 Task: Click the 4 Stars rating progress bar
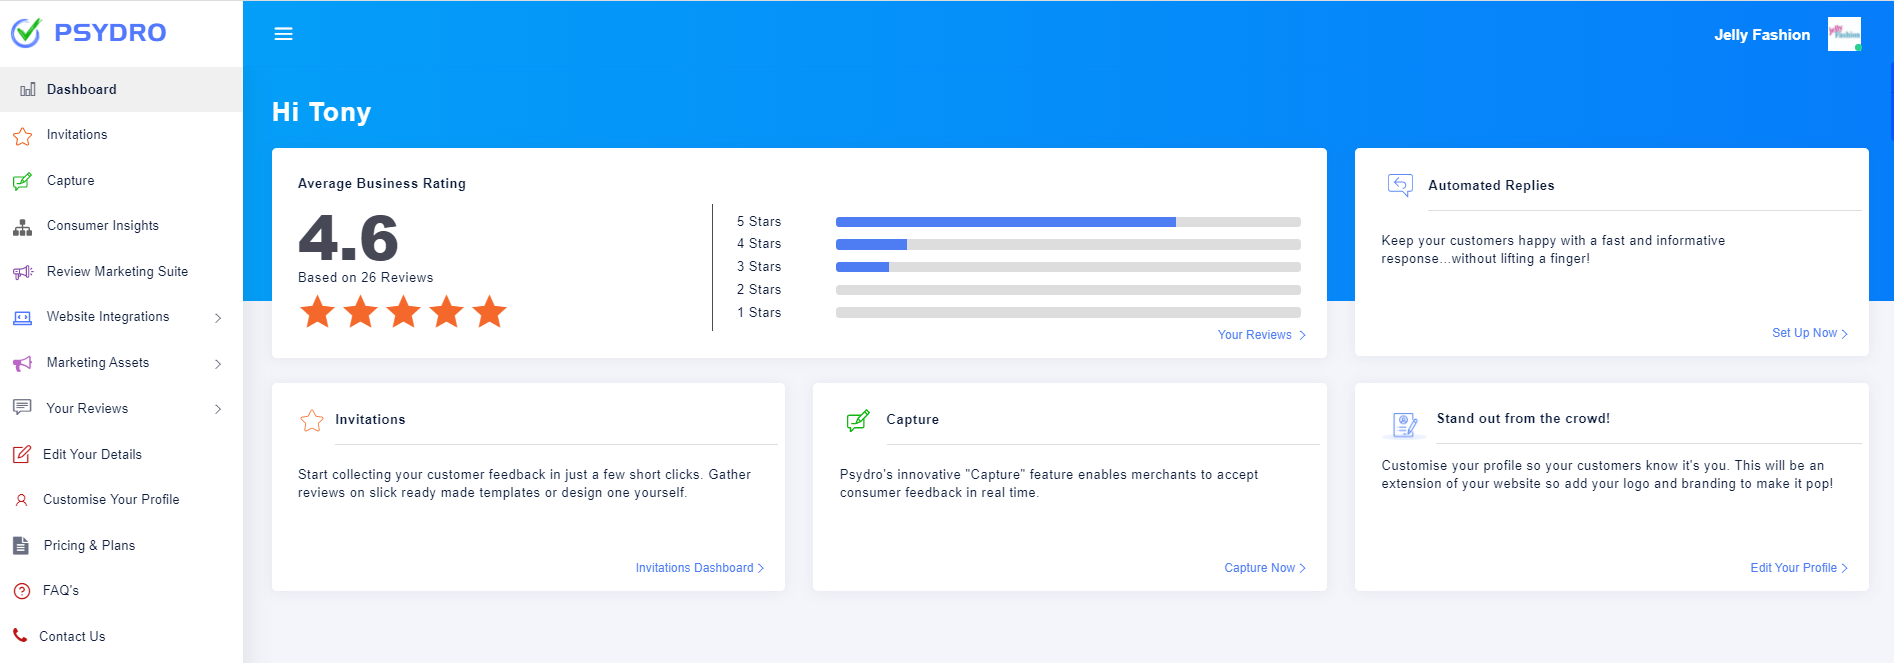1068,244
